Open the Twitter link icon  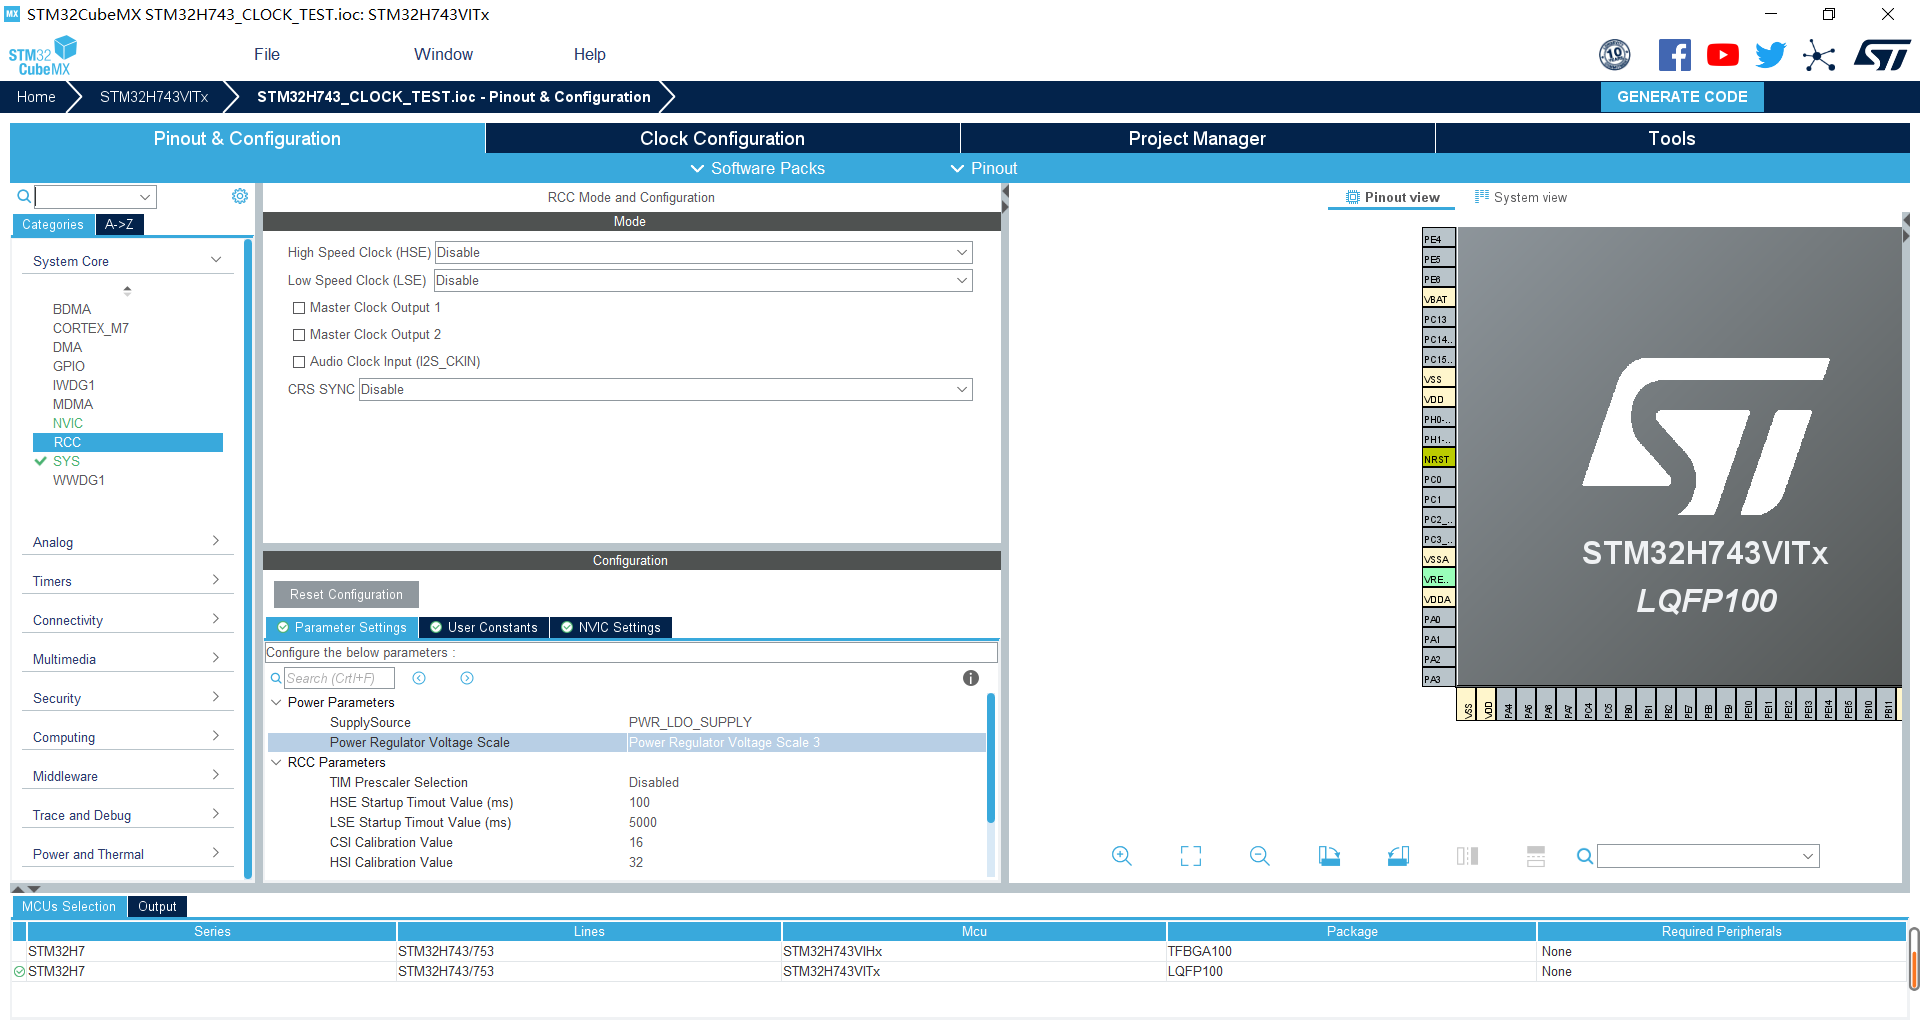(x=1770, y=55)
